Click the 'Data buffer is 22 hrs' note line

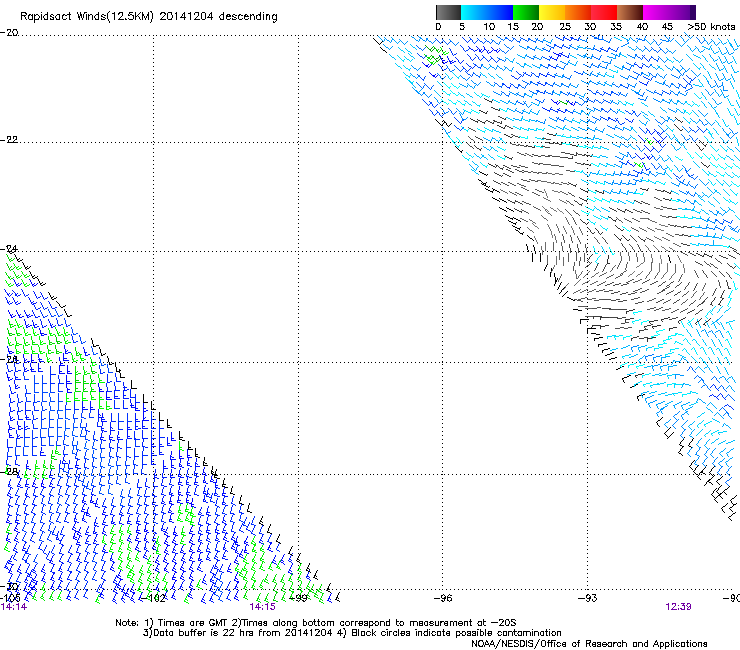click(352, 633)
